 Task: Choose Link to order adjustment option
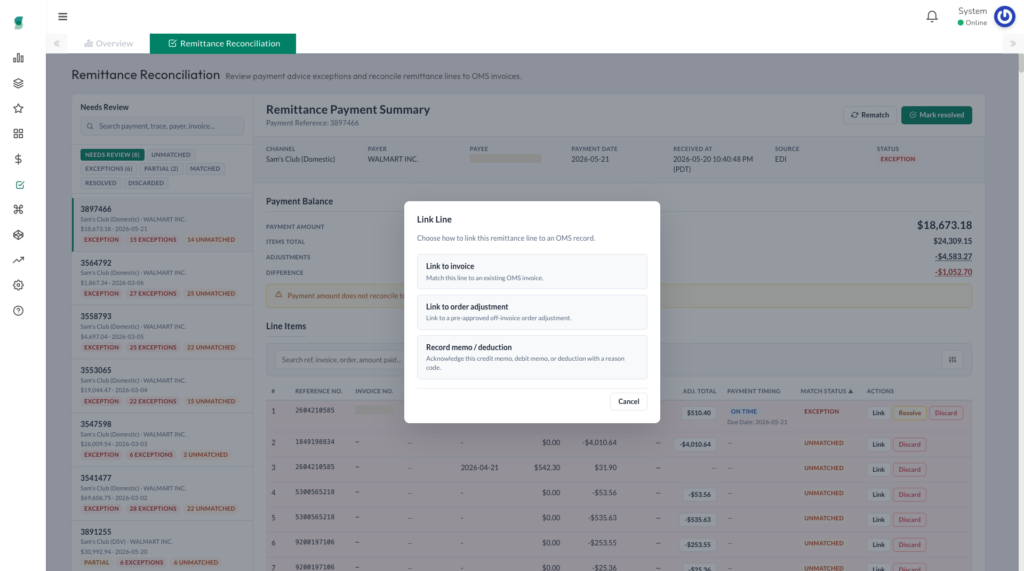coord(532,312)
